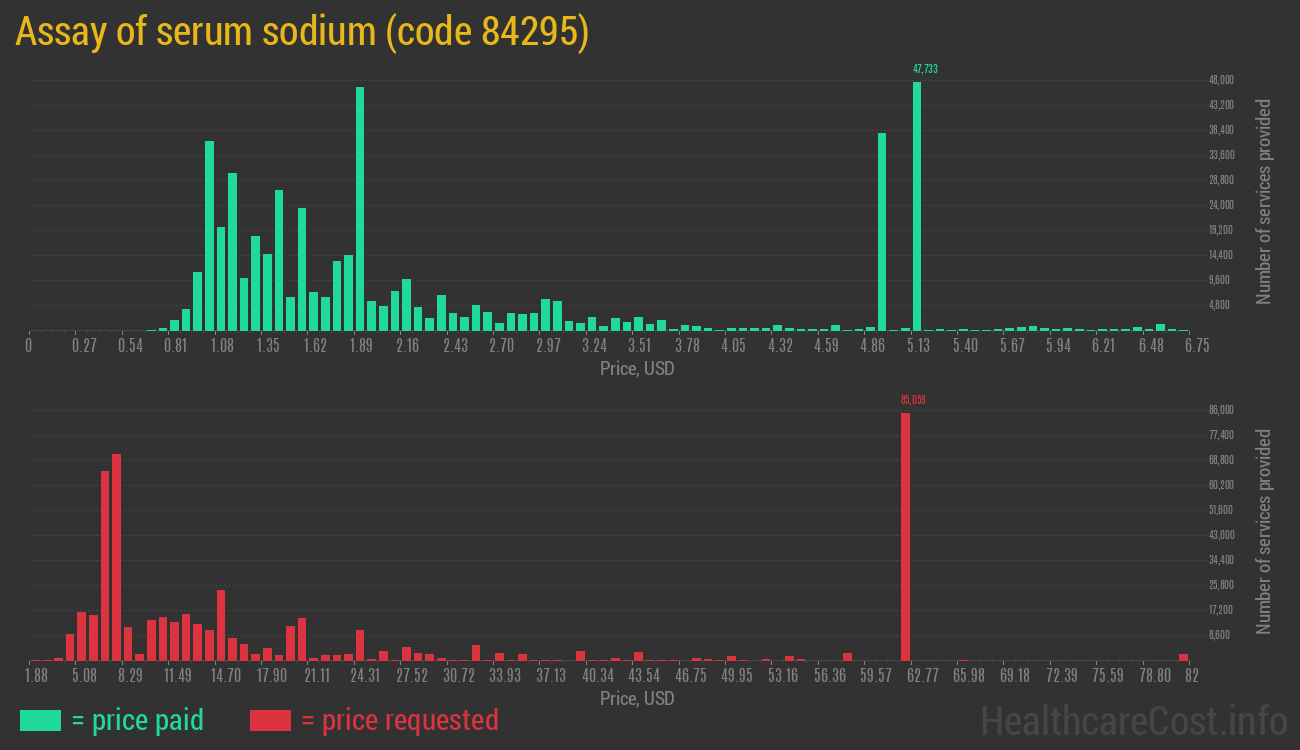Click the "= price paid" legend text
This screenshot has height=750, width=1300.
click(138, 720)
